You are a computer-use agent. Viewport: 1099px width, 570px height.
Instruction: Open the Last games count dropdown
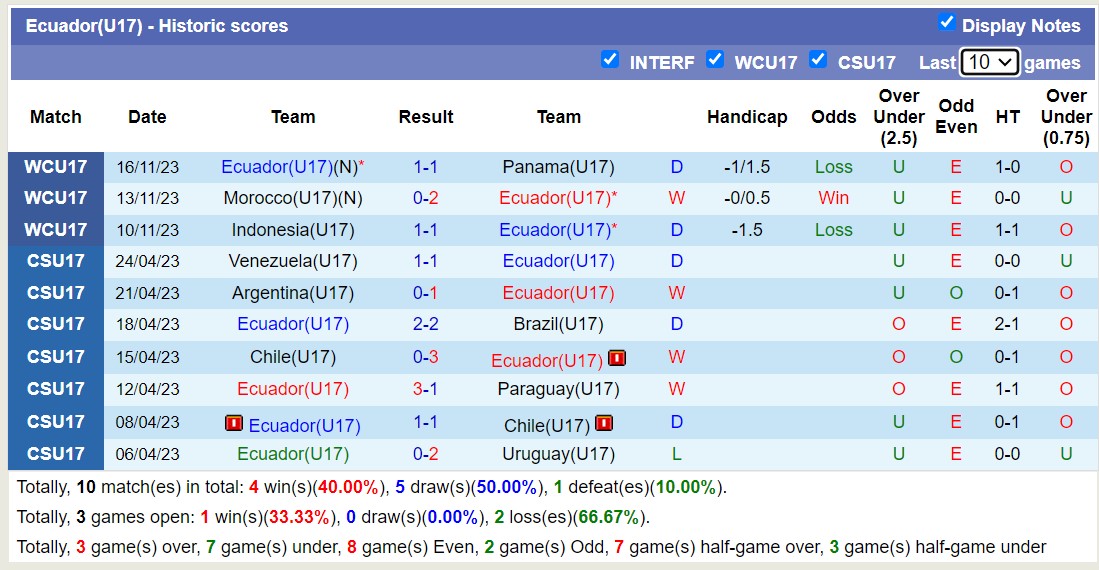tap(989, 62)
